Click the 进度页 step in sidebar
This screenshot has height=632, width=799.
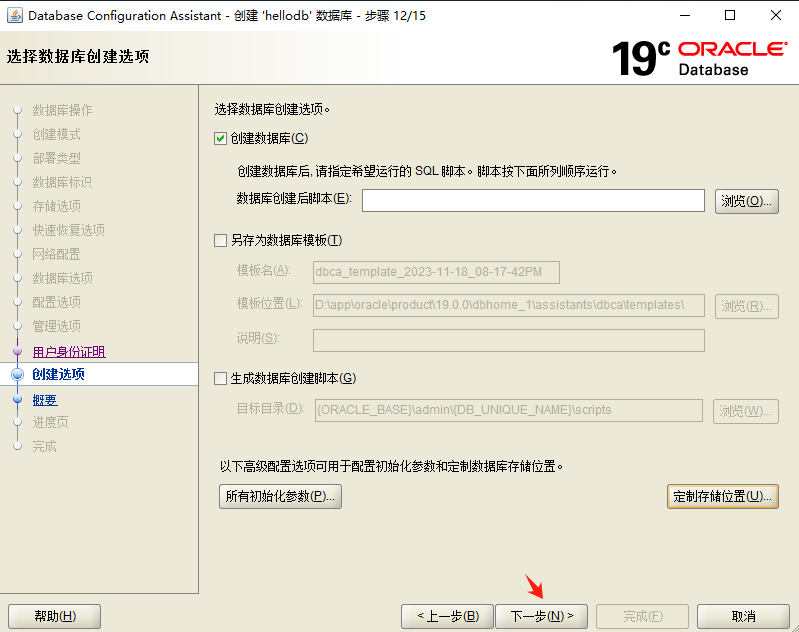[50, 423]
